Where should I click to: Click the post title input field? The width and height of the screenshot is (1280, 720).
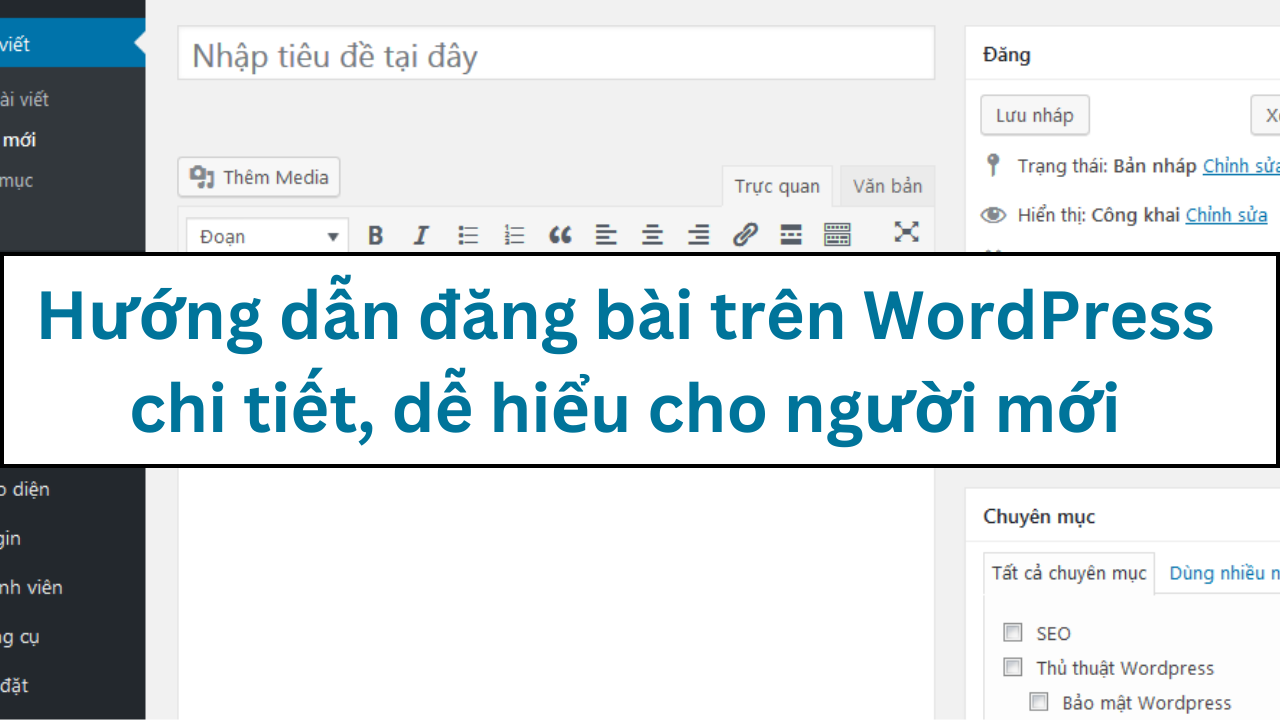click(556, 53)
